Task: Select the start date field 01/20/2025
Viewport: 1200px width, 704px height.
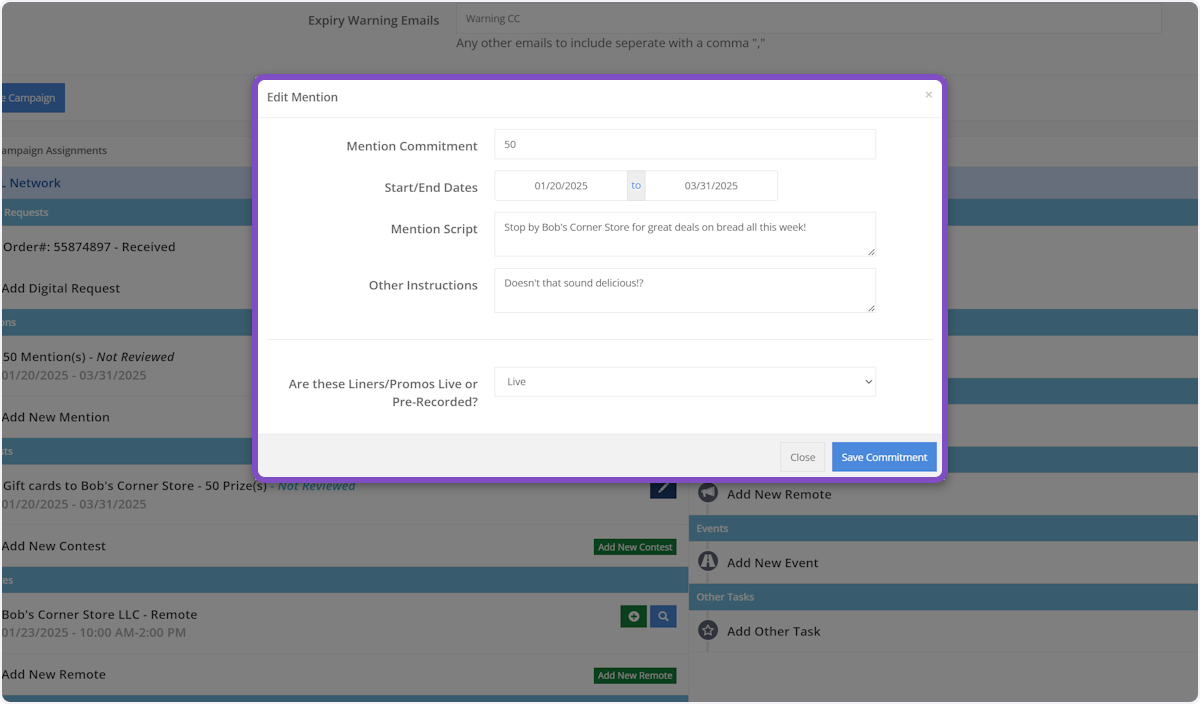Action: [561, 186]
